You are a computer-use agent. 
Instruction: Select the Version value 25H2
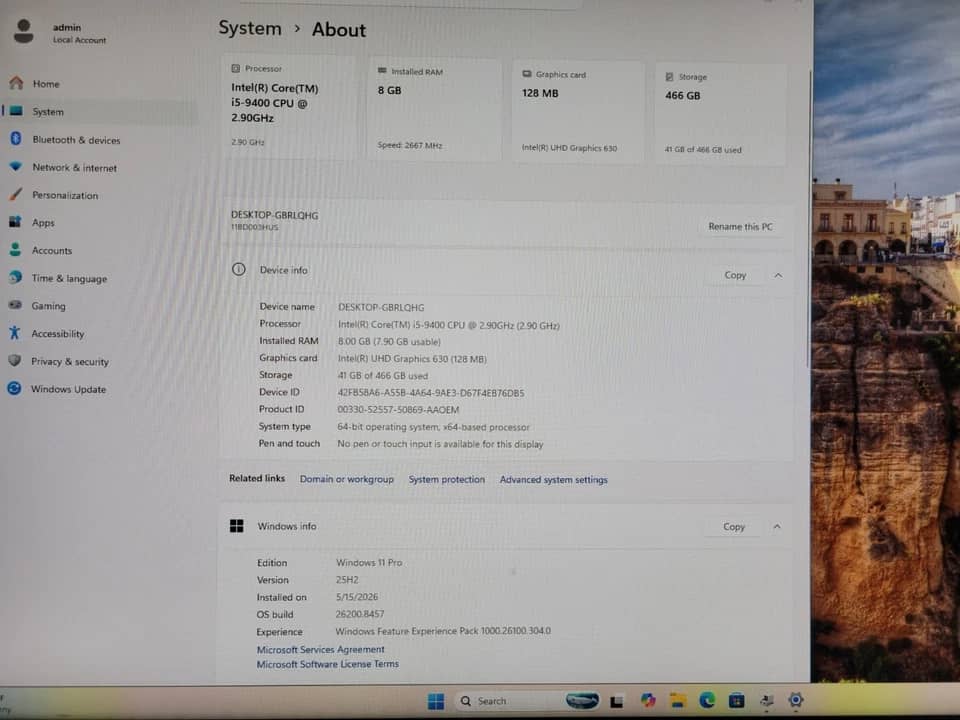(347, 580)
